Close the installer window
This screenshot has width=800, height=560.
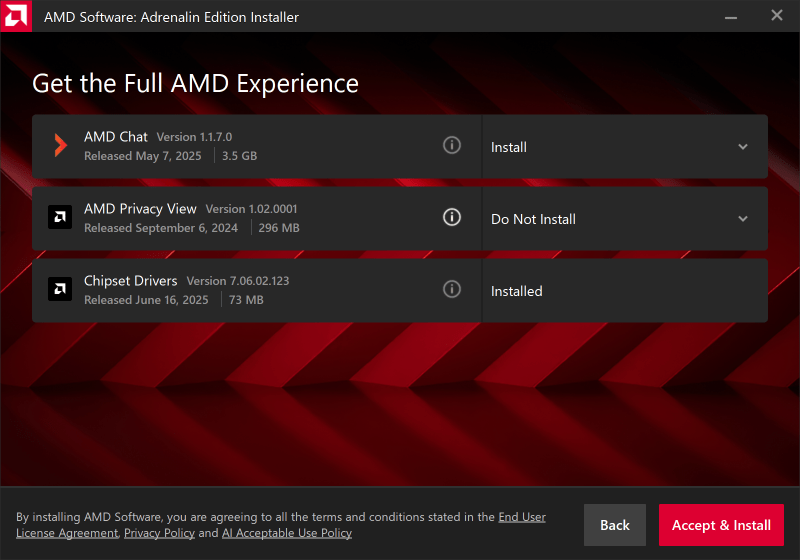(777, 15)
